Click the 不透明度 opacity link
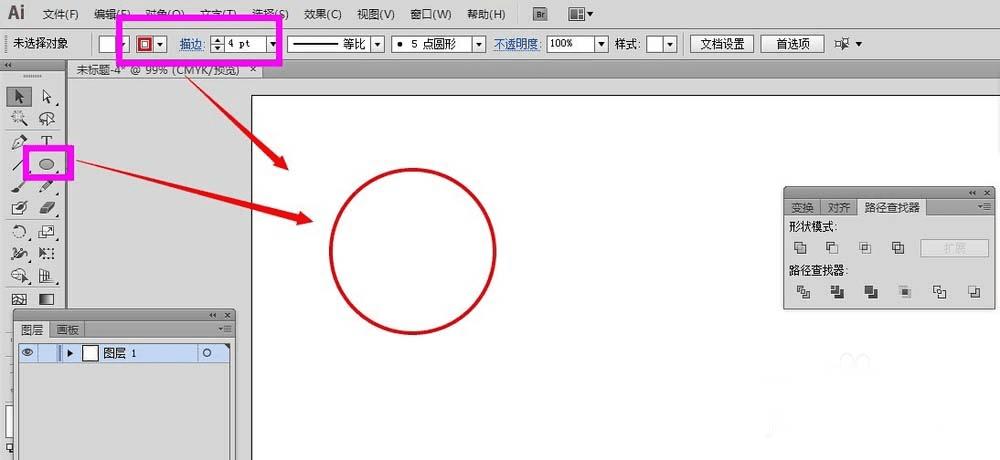1000x460 pixels. (x=517, y=44)
